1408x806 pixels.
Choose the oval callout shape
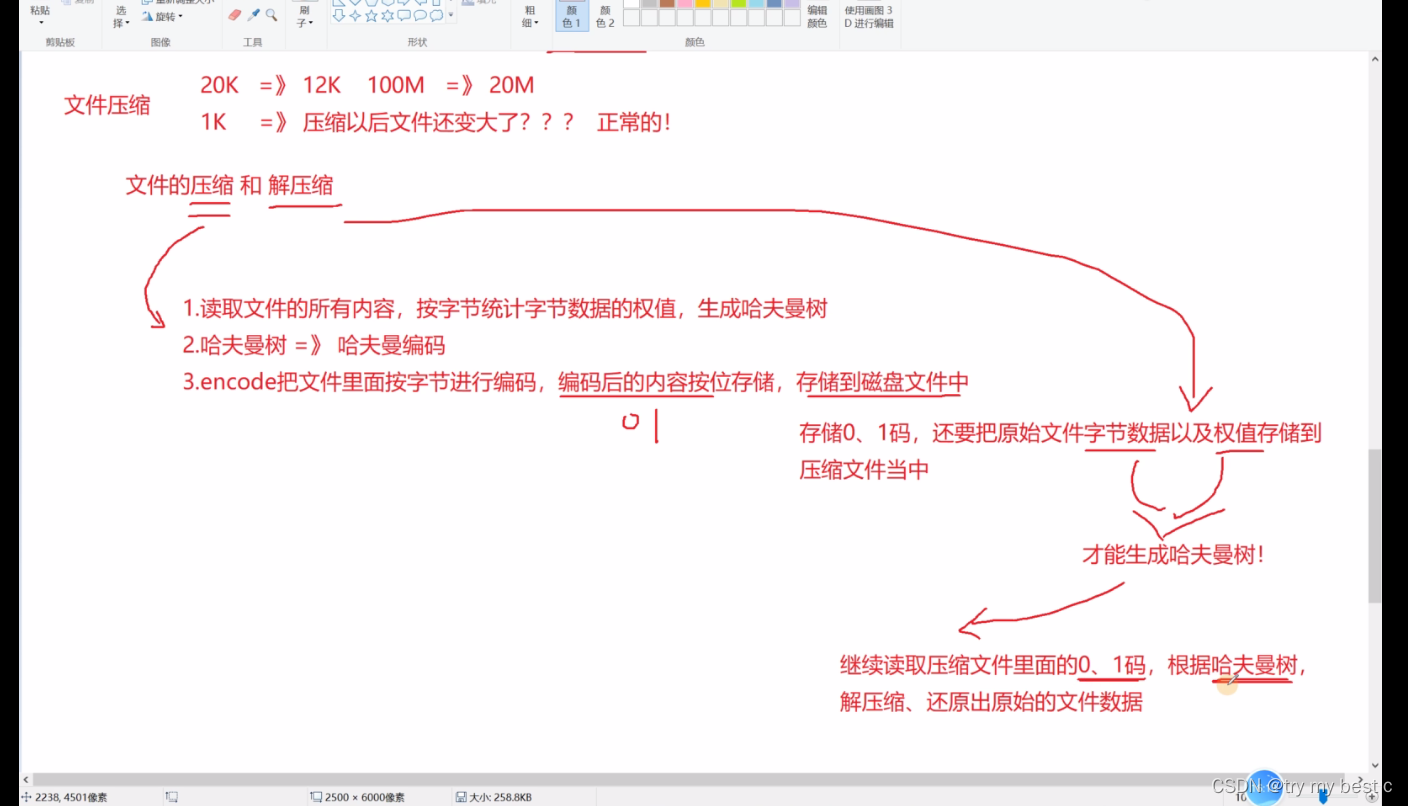(x=420, y=15)
